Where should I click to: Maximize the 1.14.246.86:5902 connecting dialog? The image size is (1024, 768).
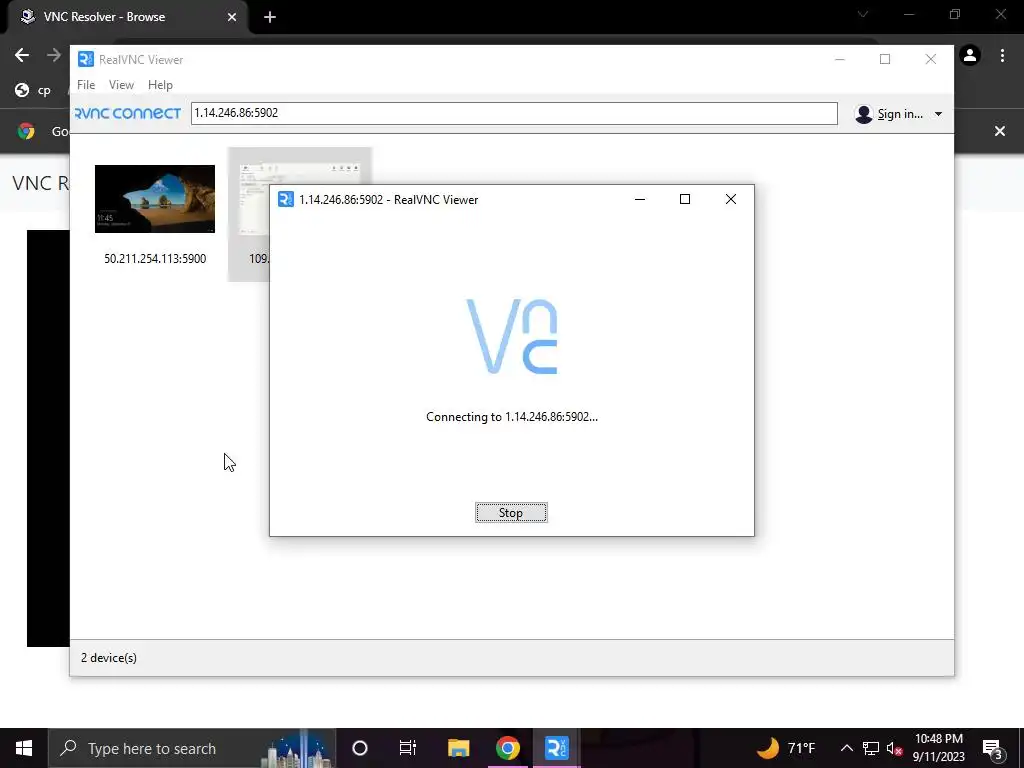tap(685, 199)
